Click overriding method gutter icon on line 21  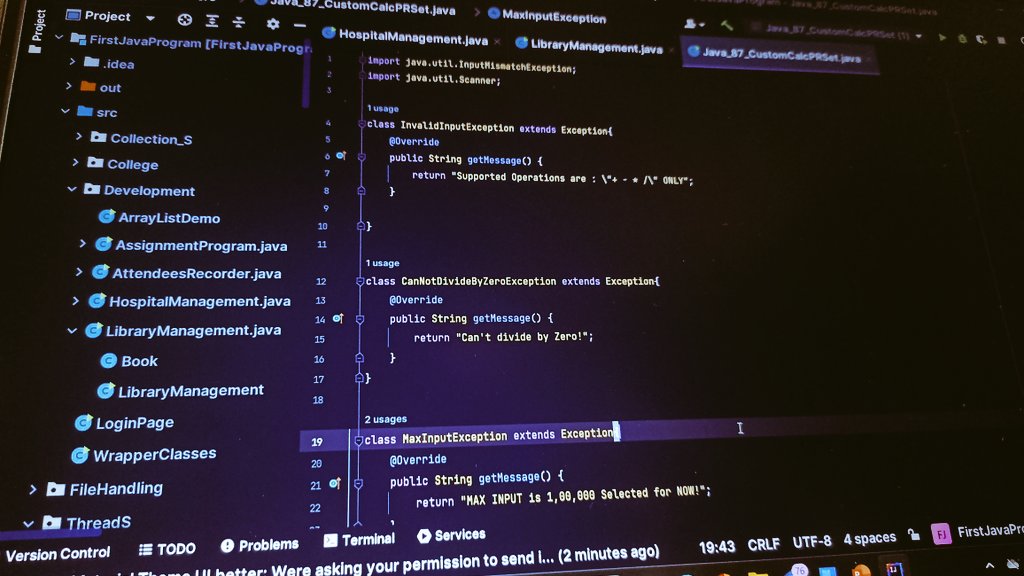point(335,483)
